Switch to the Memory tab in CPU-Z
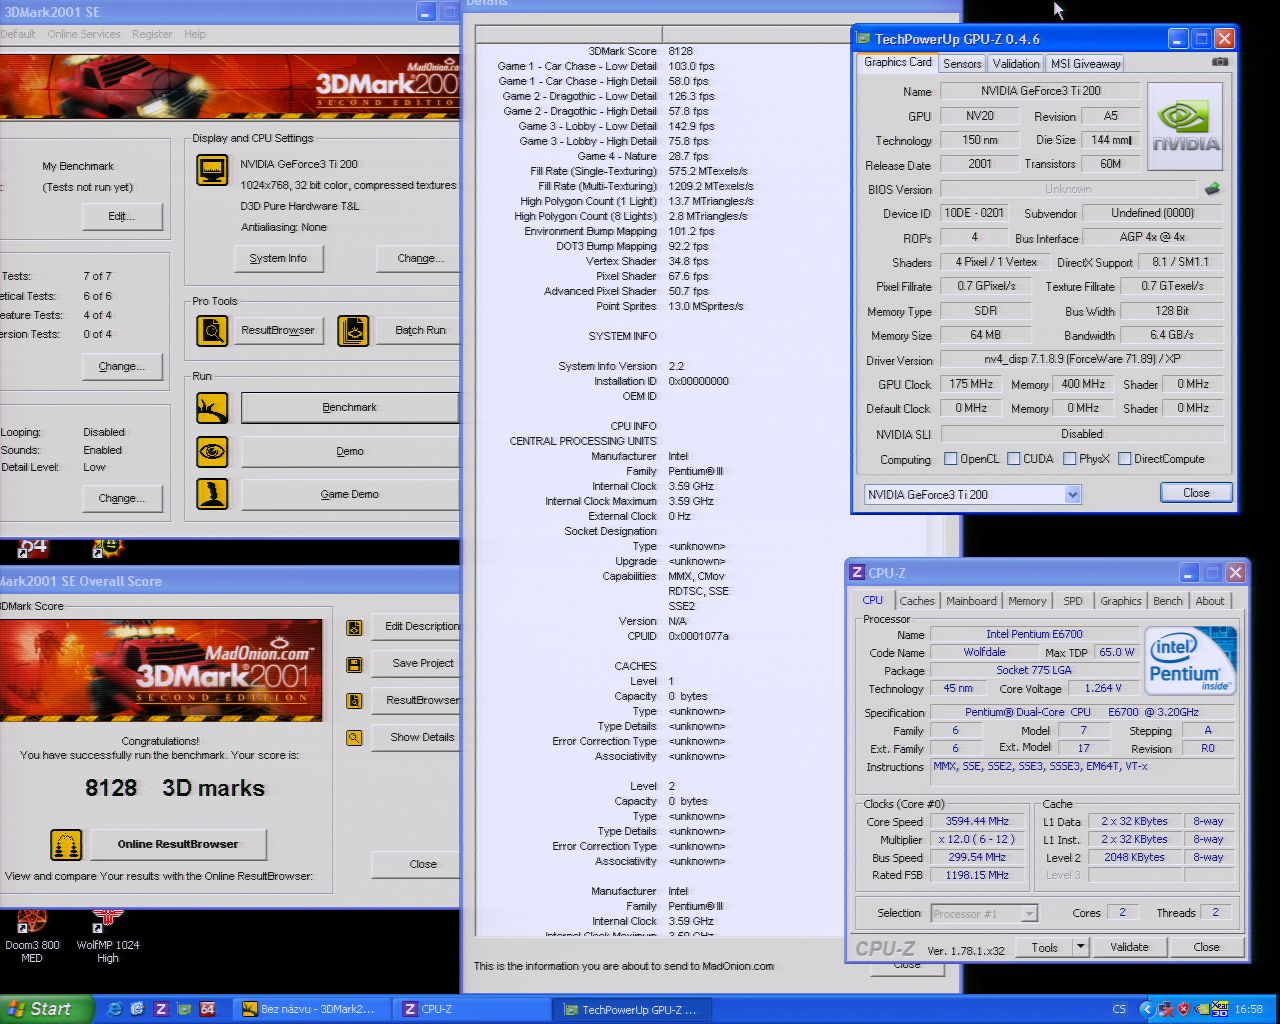 (x=1027, y=601)
